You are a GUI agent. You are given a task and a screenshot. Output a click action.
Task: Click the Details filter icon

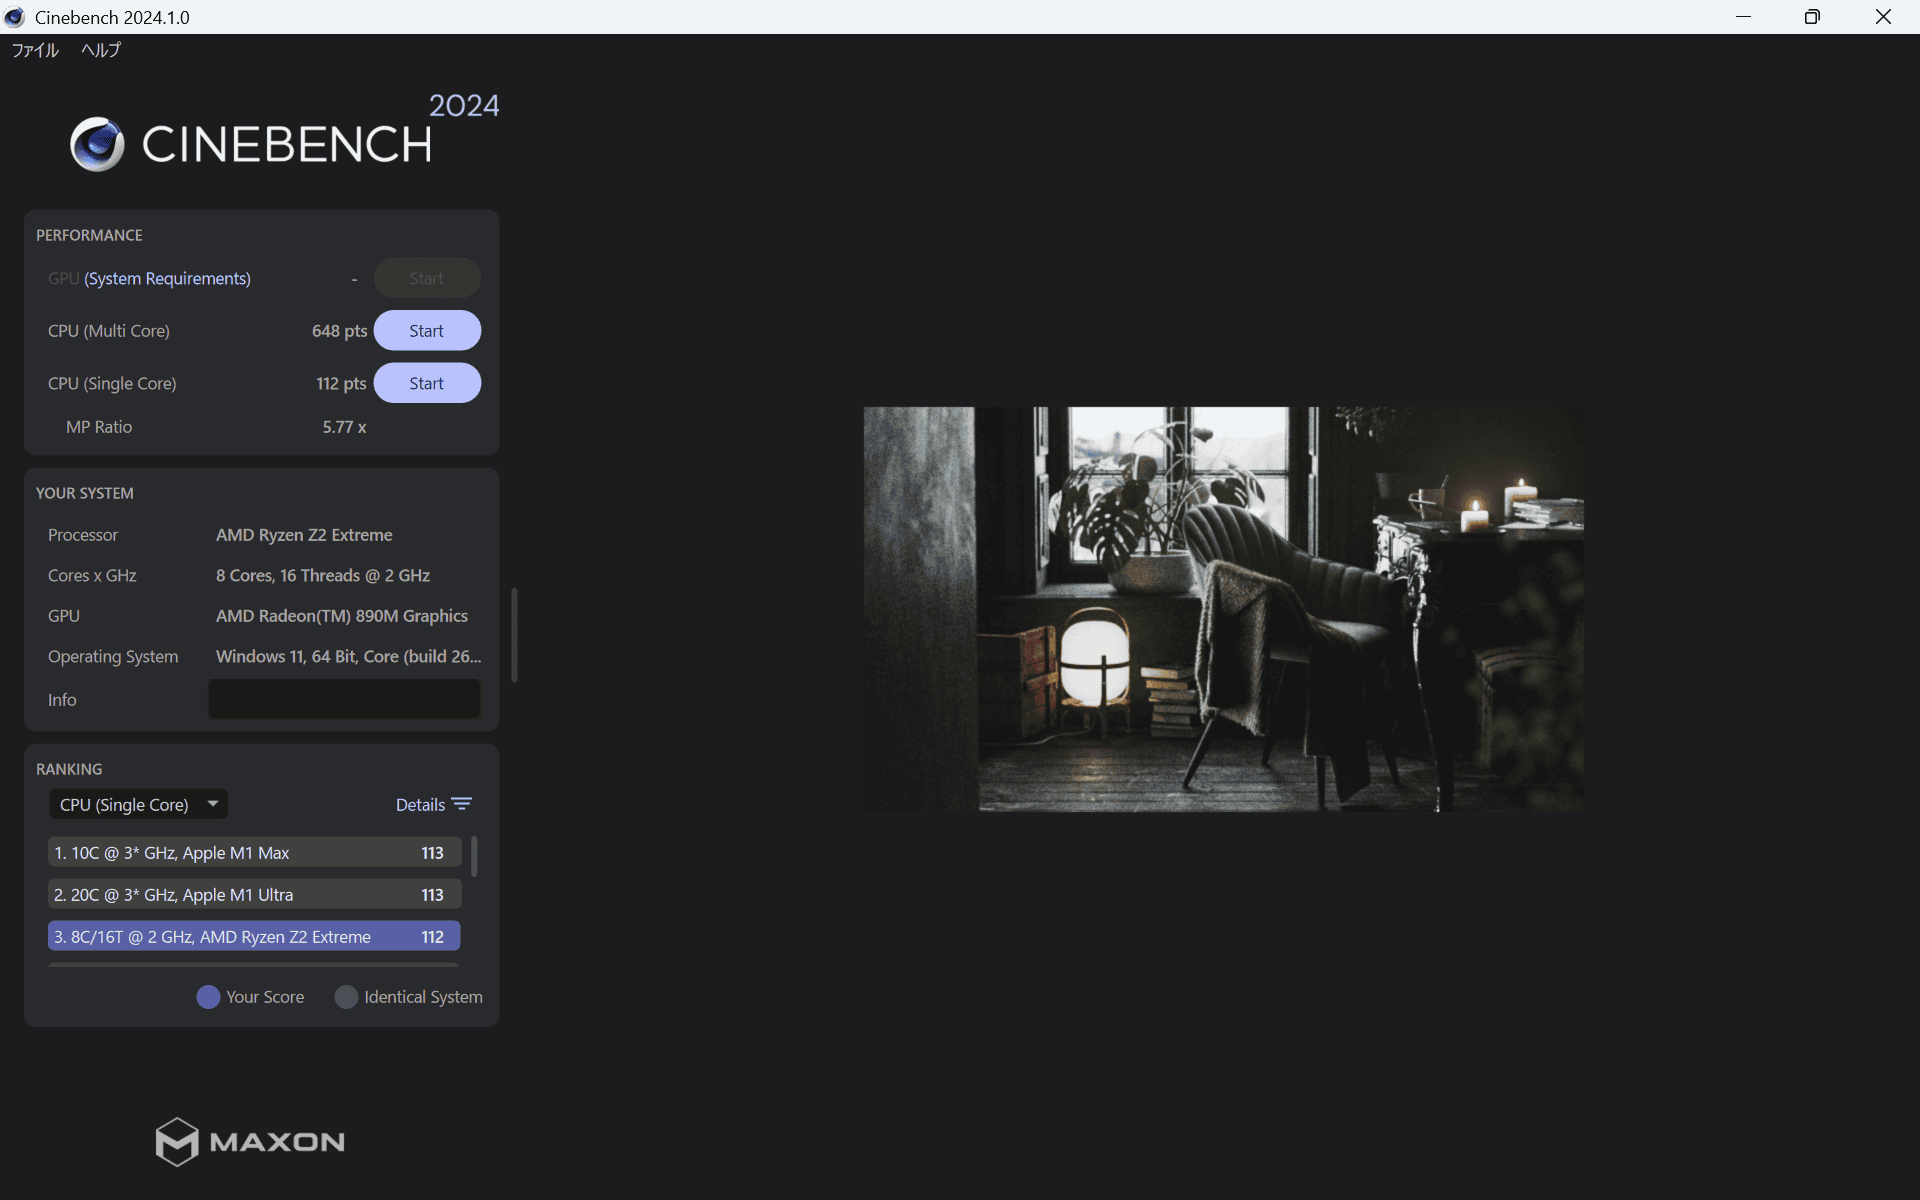[462, 803]
